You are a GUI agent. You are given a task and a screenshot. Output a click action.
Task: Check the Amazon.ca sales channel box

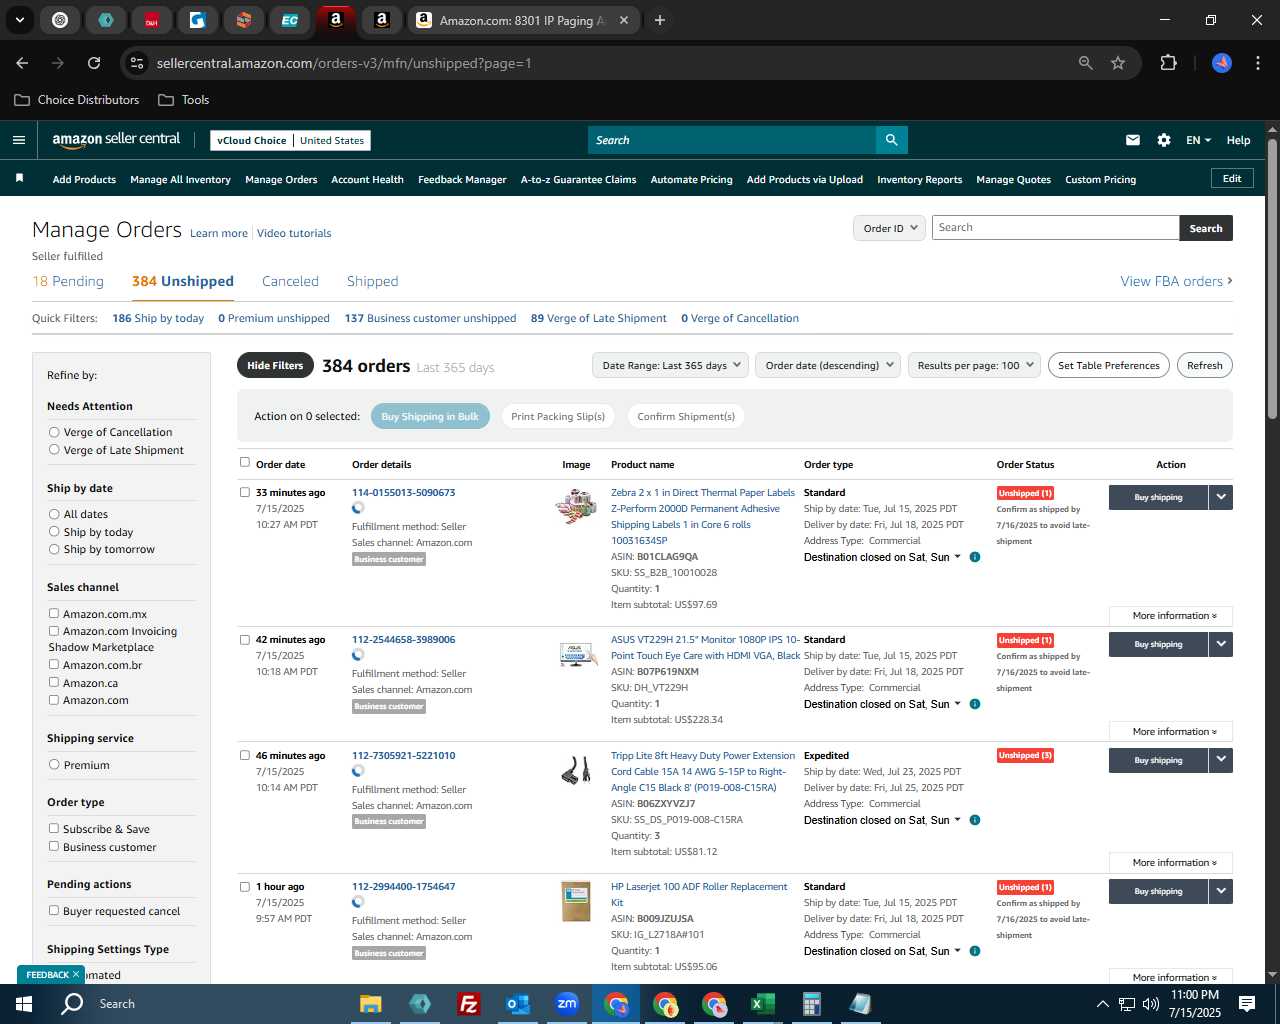[54, 683]
